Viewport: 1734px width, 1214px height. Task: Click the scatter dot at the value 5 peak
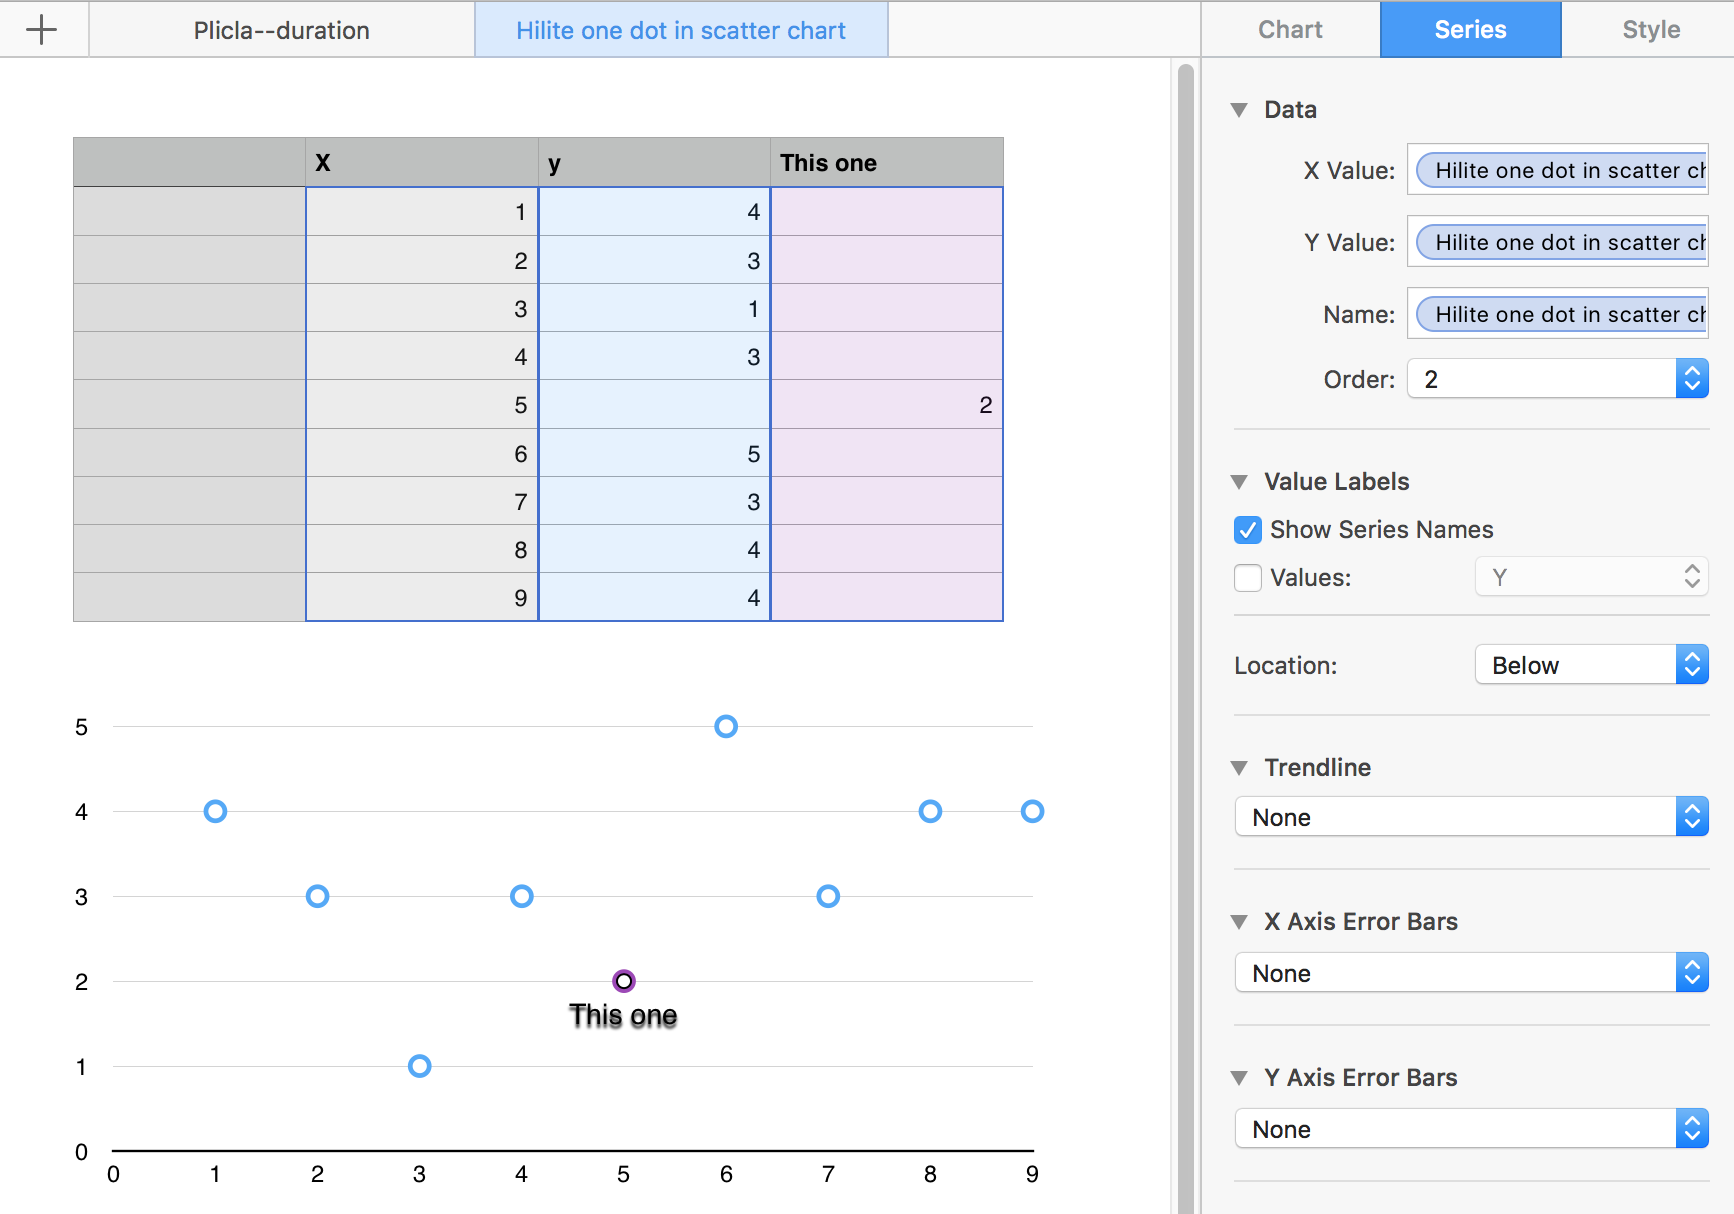[726, 727]
